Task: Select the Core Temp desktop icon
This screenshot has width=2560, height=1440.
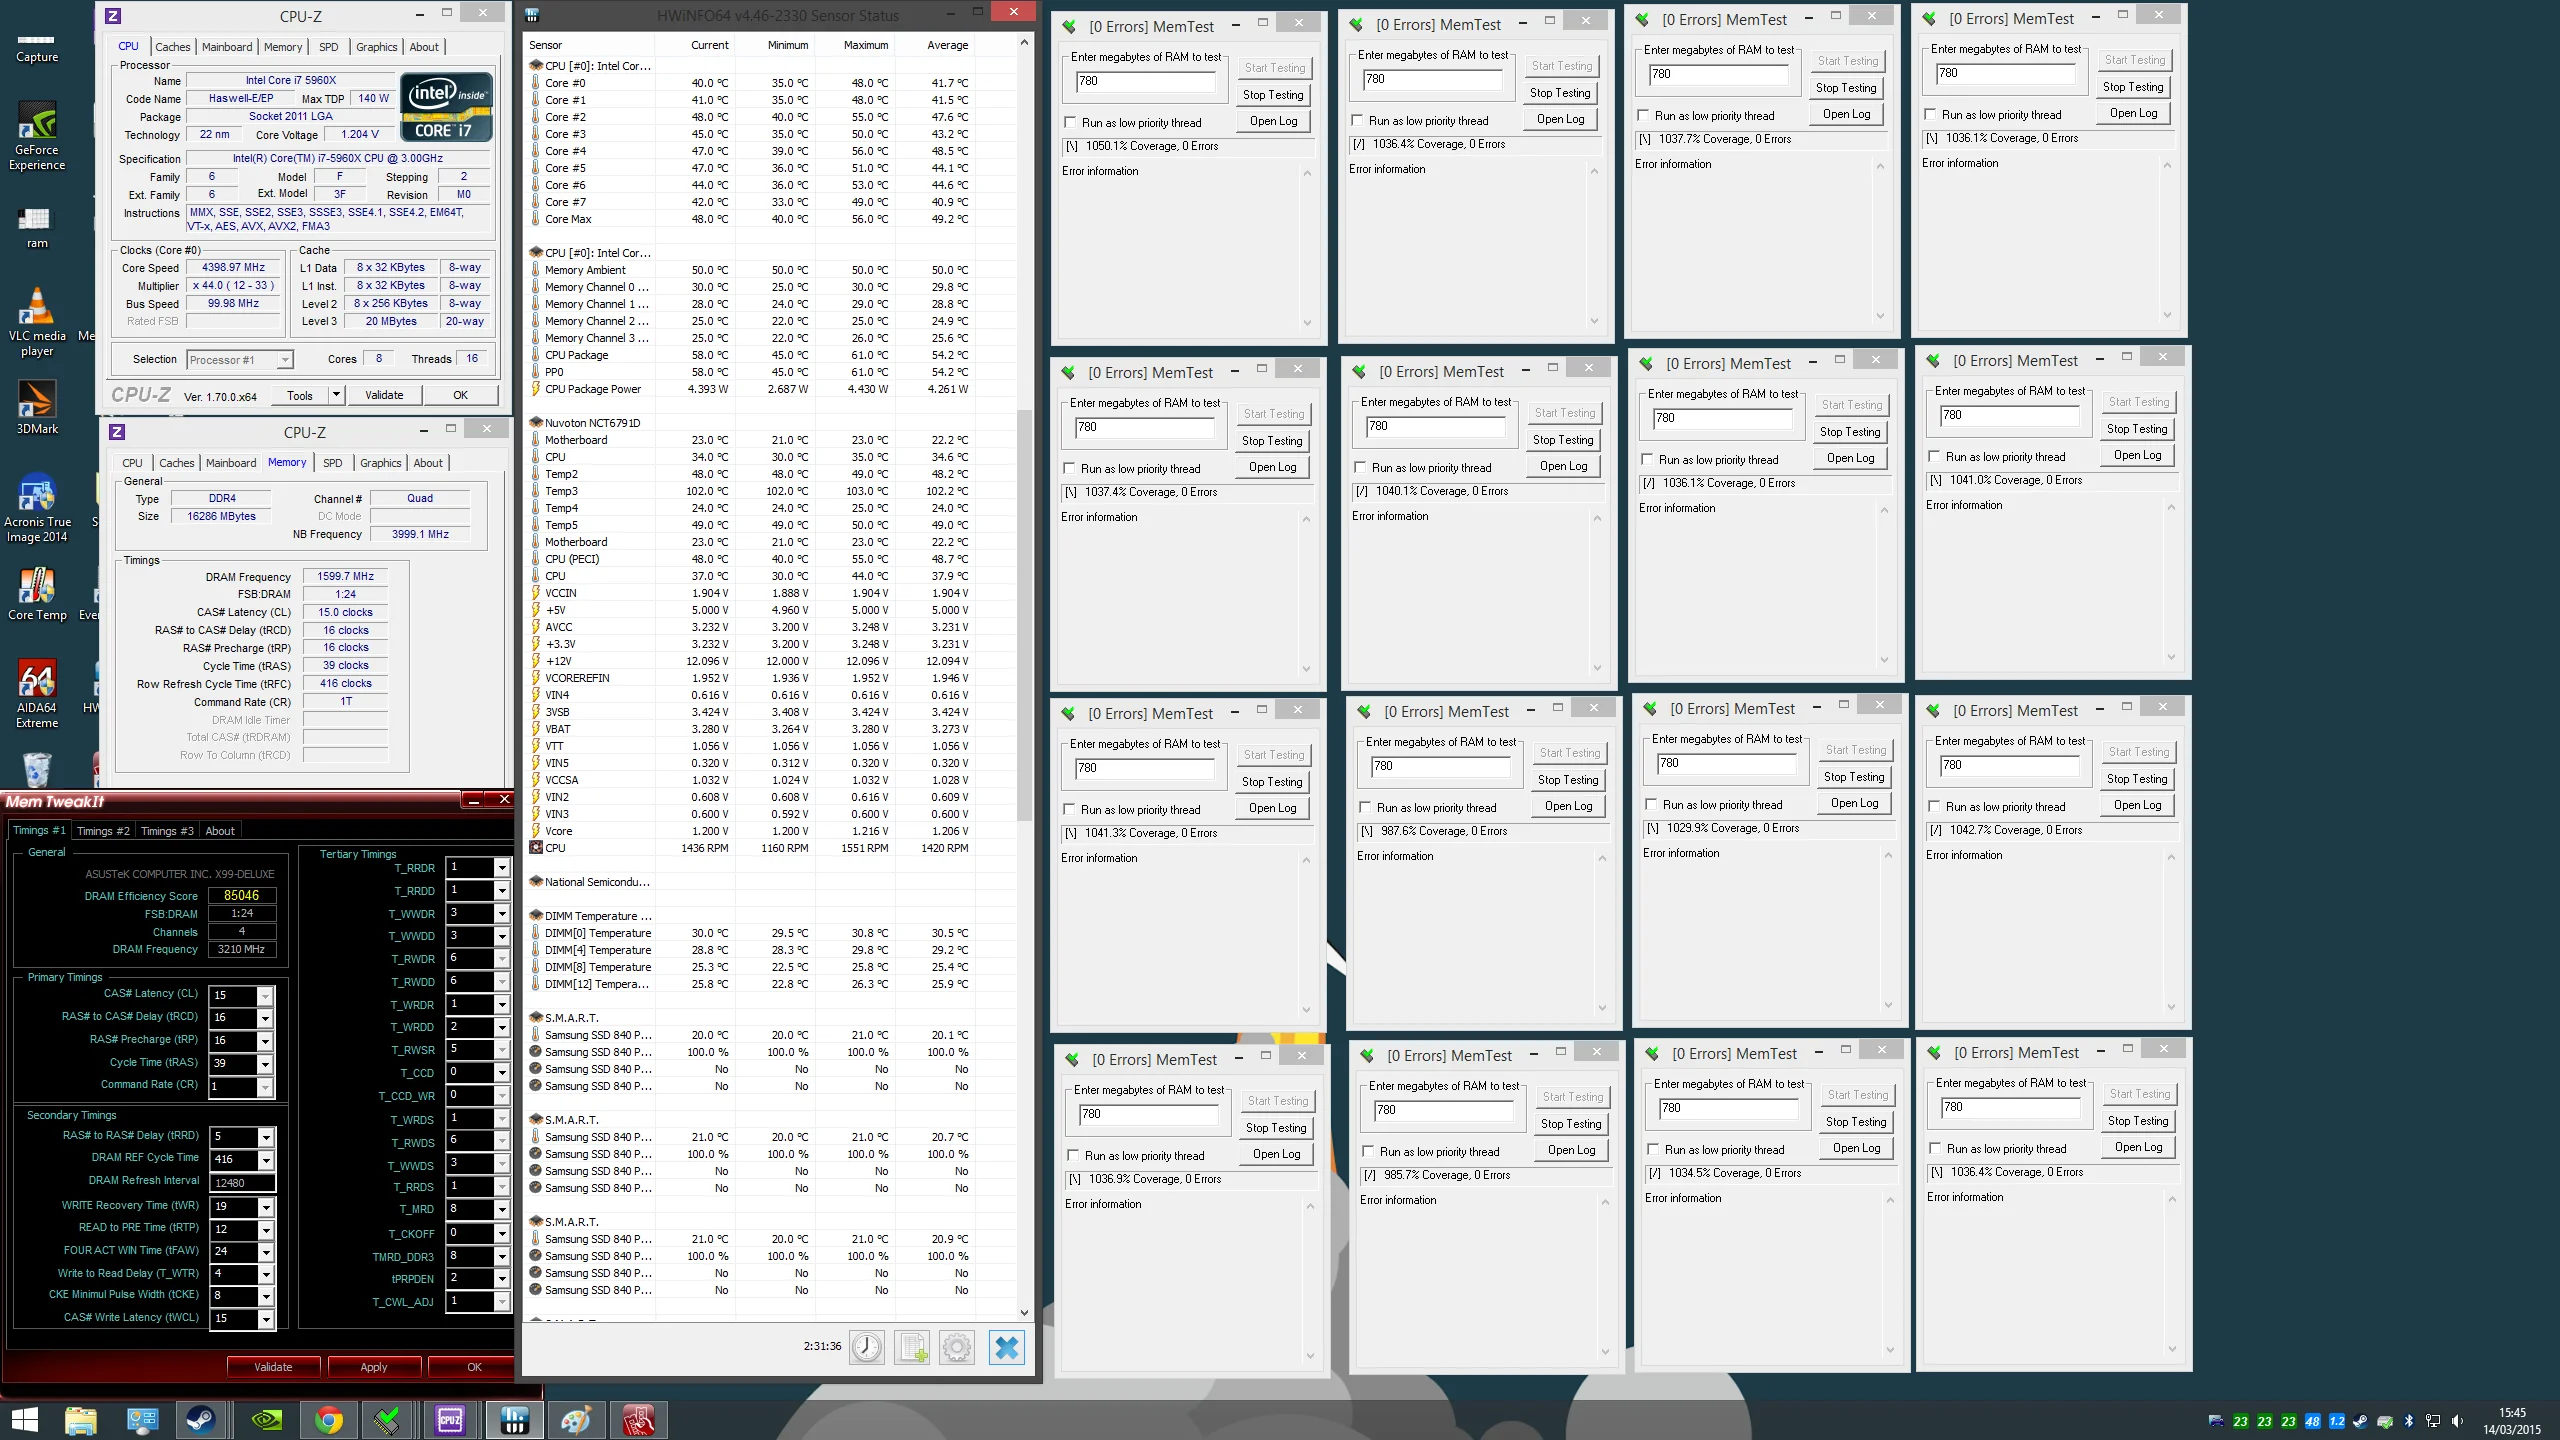Action: 37,594
